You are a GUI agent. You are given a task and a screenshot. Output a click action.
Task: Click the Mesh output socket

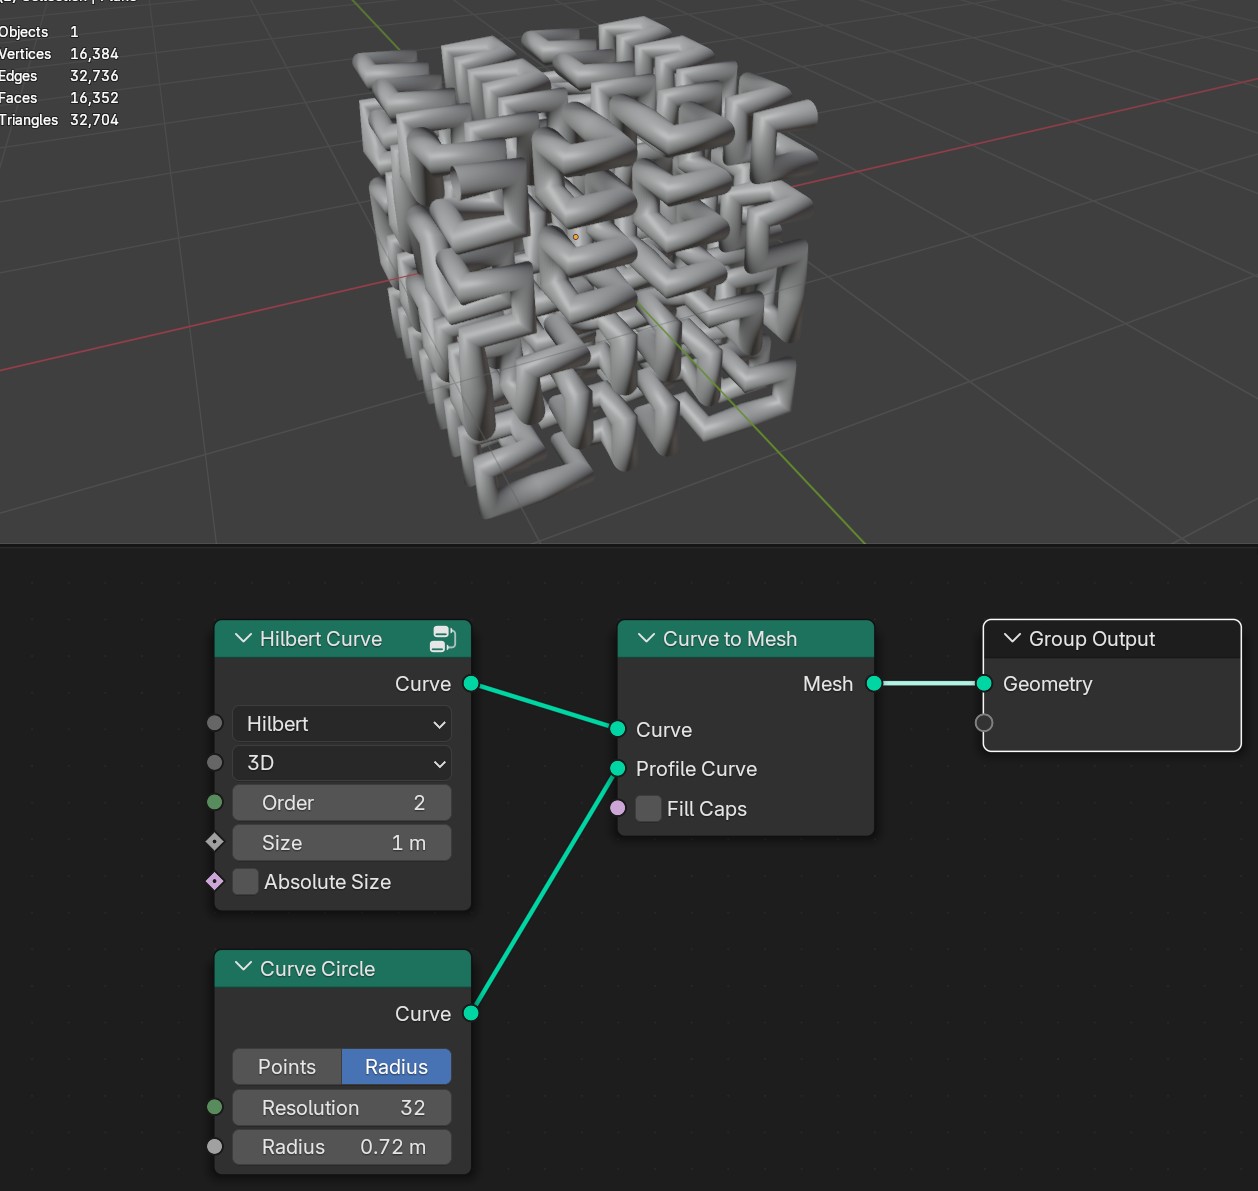pos(874,683)
